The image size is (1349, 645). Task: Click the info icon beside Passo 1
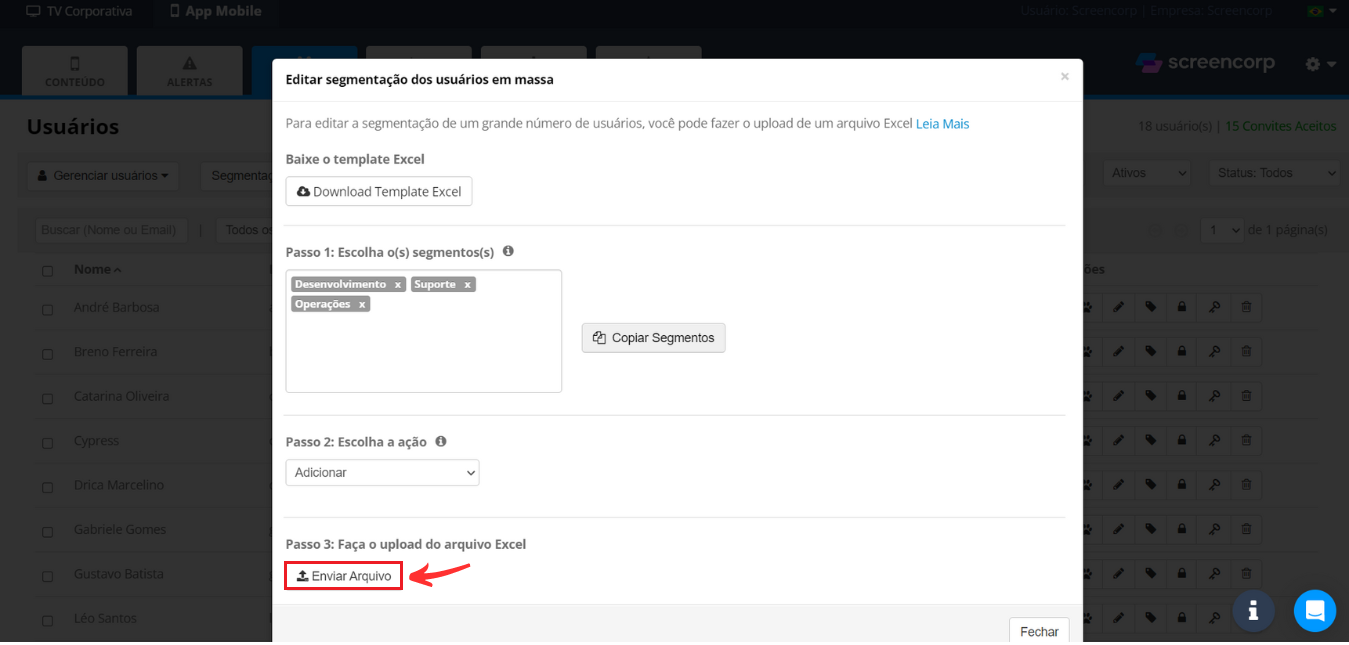pyautogui.click(x=508, y=251)
